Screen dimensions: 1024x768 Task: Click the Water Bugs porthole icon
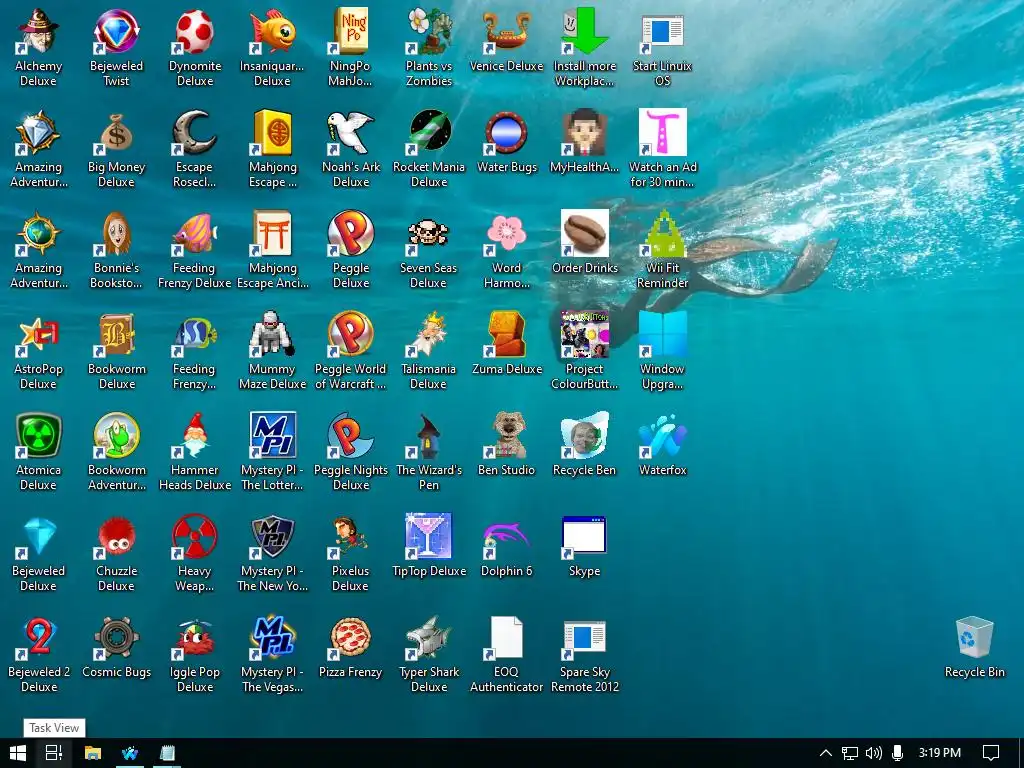(x=507, y=133)
